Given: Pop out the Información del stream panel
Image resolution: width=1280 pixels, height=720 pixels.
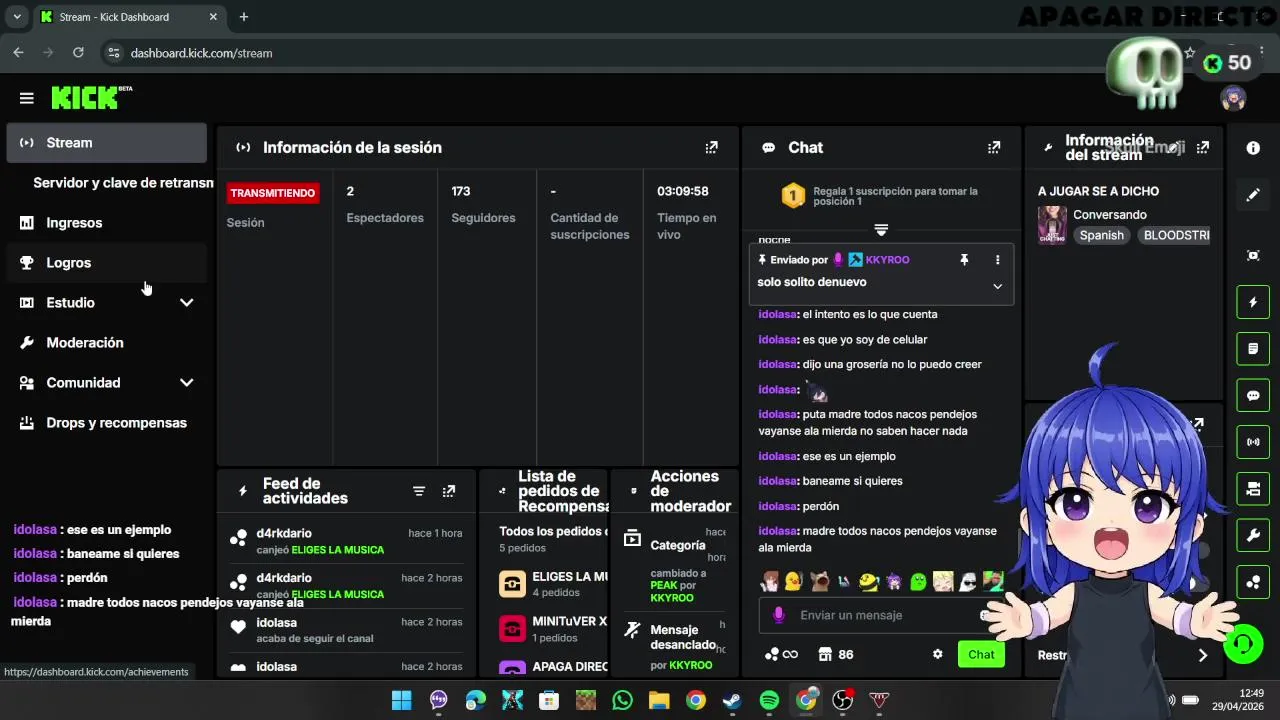Looking at the screenshot, I should tap(1203, 147).
